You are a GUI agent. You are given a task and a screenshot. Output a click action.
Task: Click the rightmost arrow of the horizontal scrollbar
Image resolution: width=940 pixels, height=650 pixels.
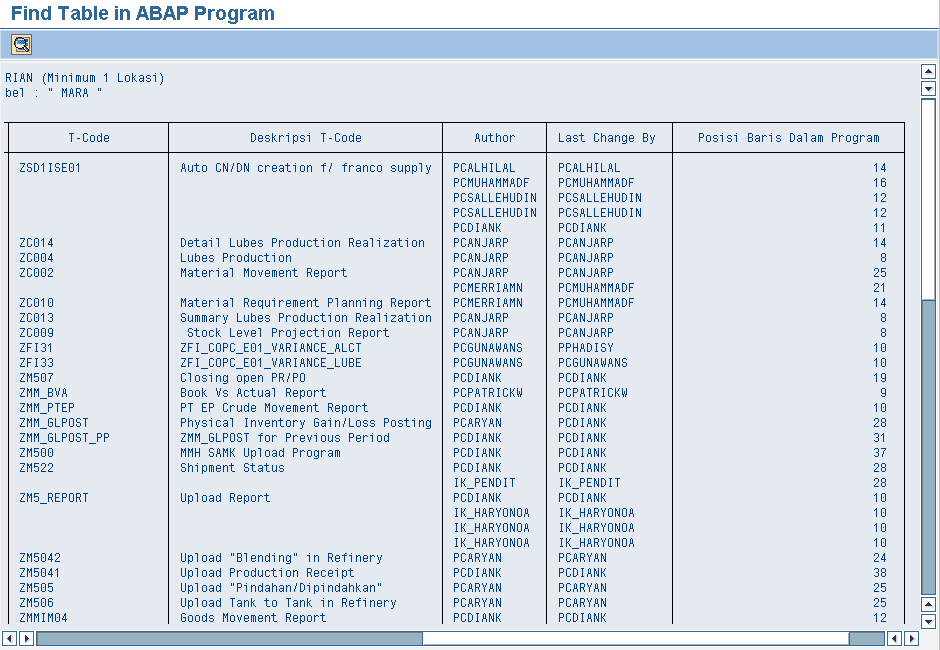911,638
